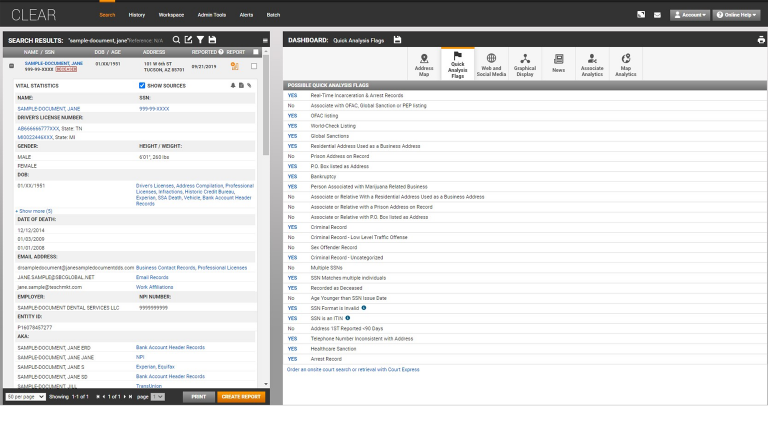Open the Admin Tools menu

pos(211,15)
